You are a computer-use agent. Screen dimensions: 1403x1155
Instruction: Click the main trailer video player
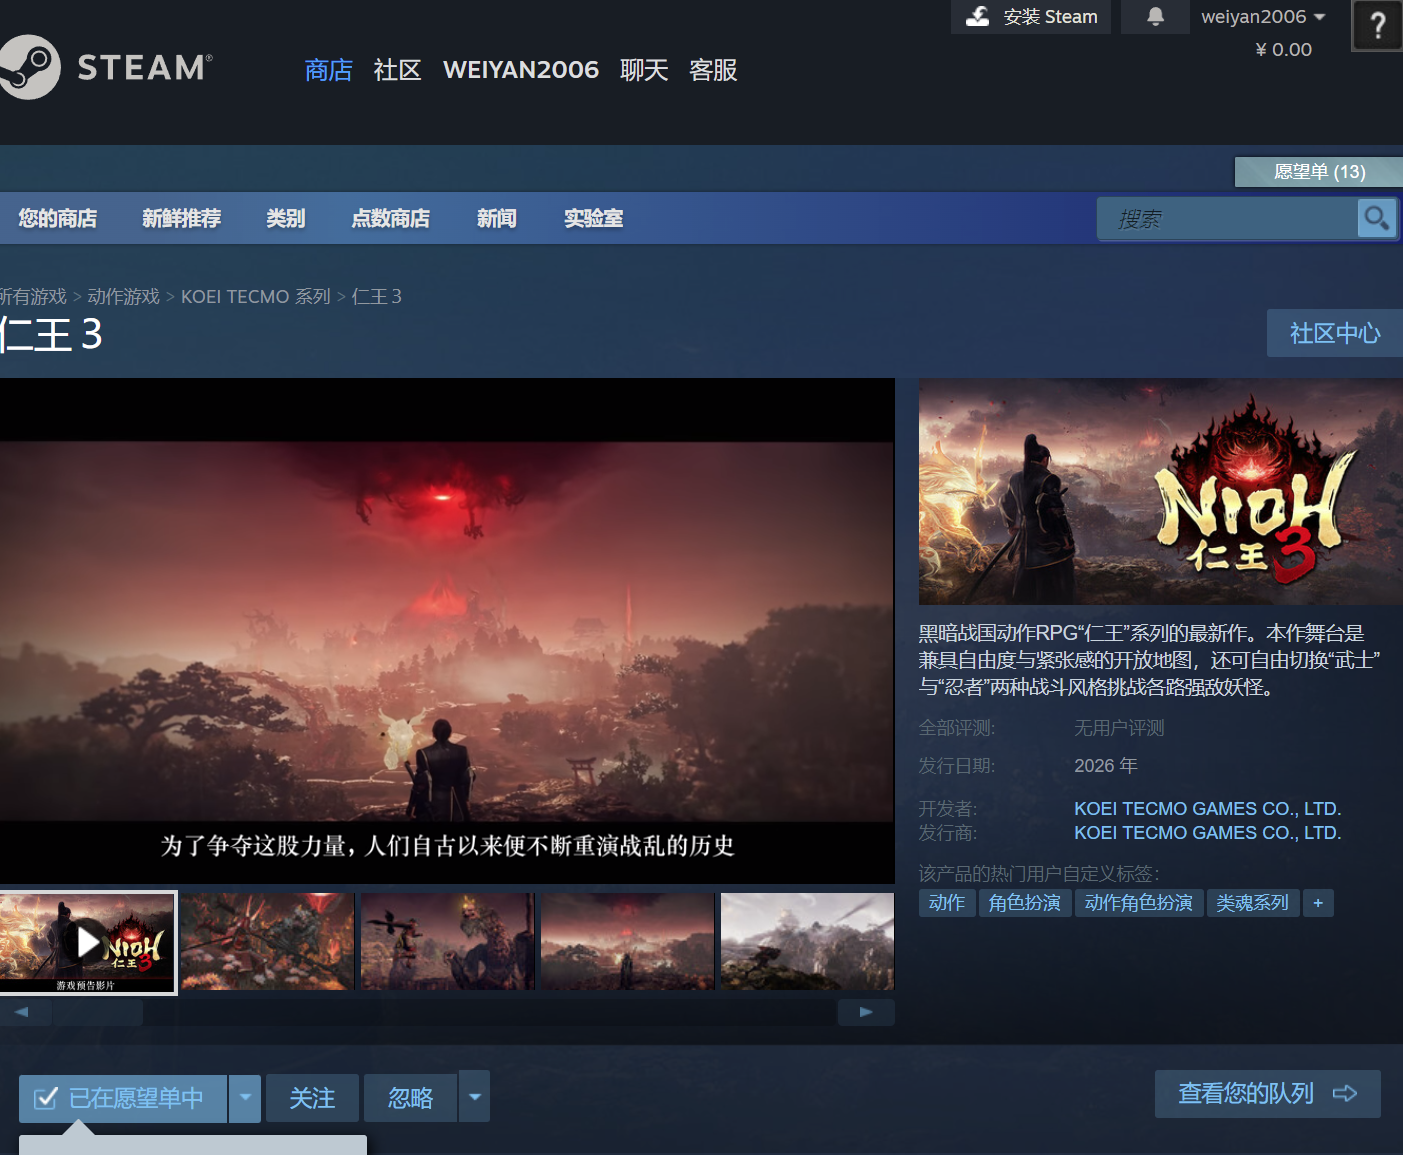[x=447, y=631]
